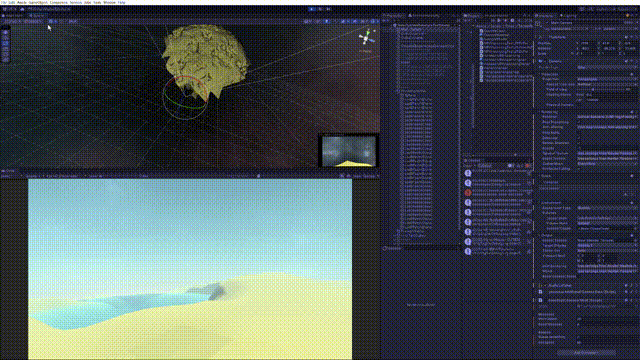Image resolution: width=640 pixels, height=360 pixels.
Task: Open the Projection dropdown in Camera
Action: click(x=608, y=79)
